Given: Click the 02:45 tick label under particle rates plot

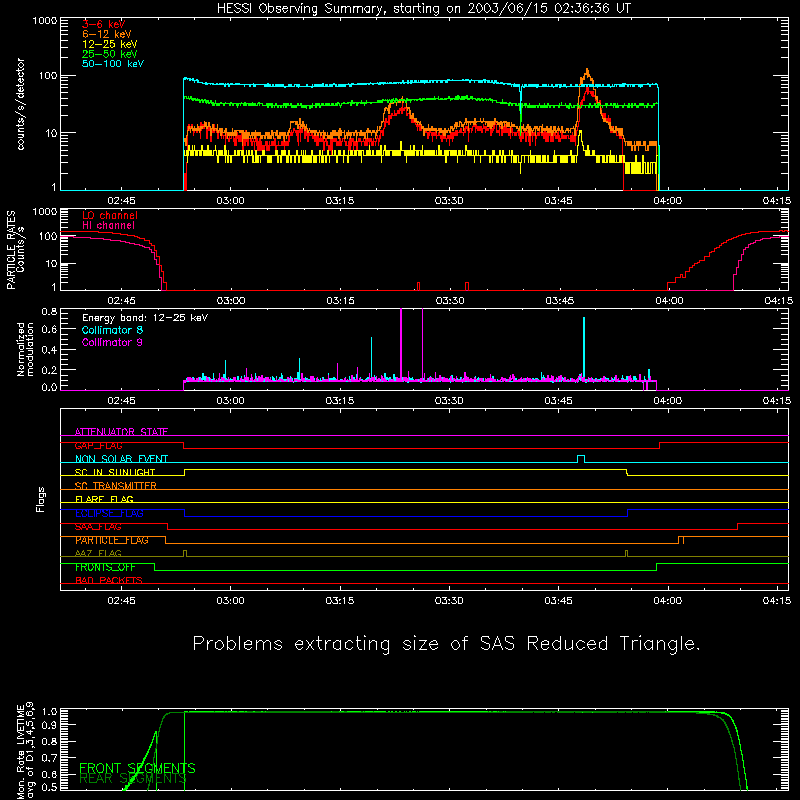Looking at the screenshot, I should [x=121, y=301].
